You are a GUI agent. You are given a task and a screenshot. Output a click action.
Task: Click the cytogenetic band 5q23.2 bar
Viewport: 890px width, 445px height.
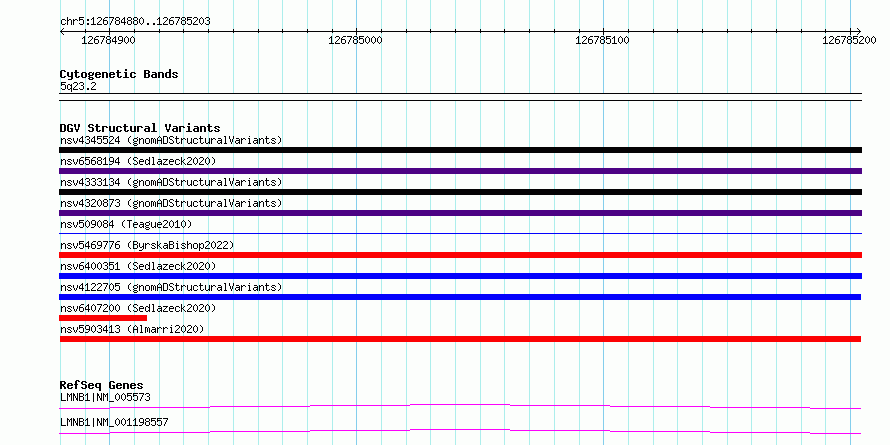460,96
